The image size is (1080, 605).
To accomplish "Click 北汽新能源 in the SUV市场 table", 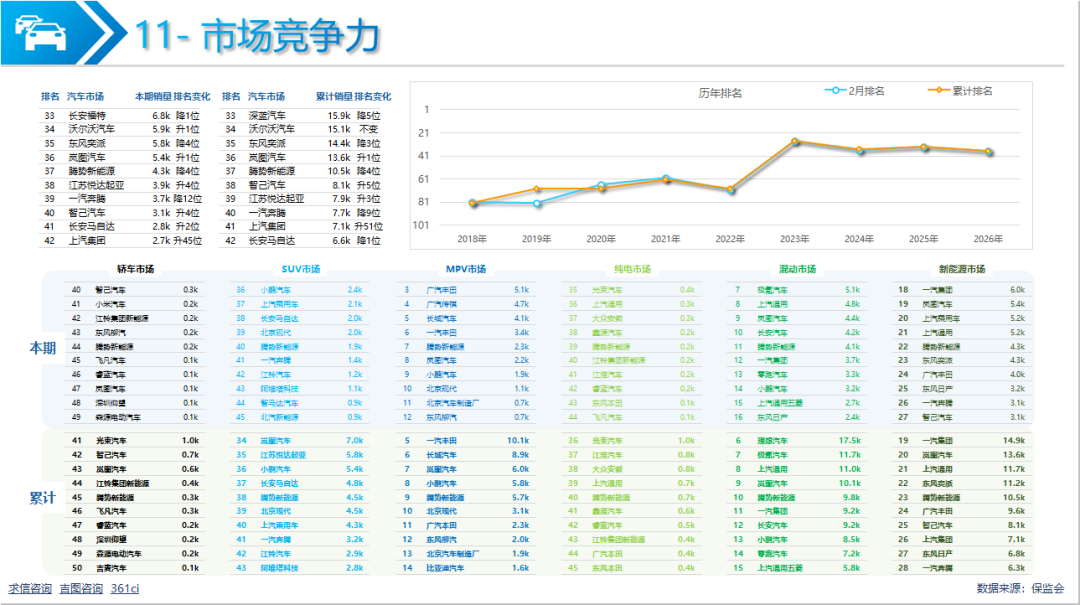I will 279,418.
